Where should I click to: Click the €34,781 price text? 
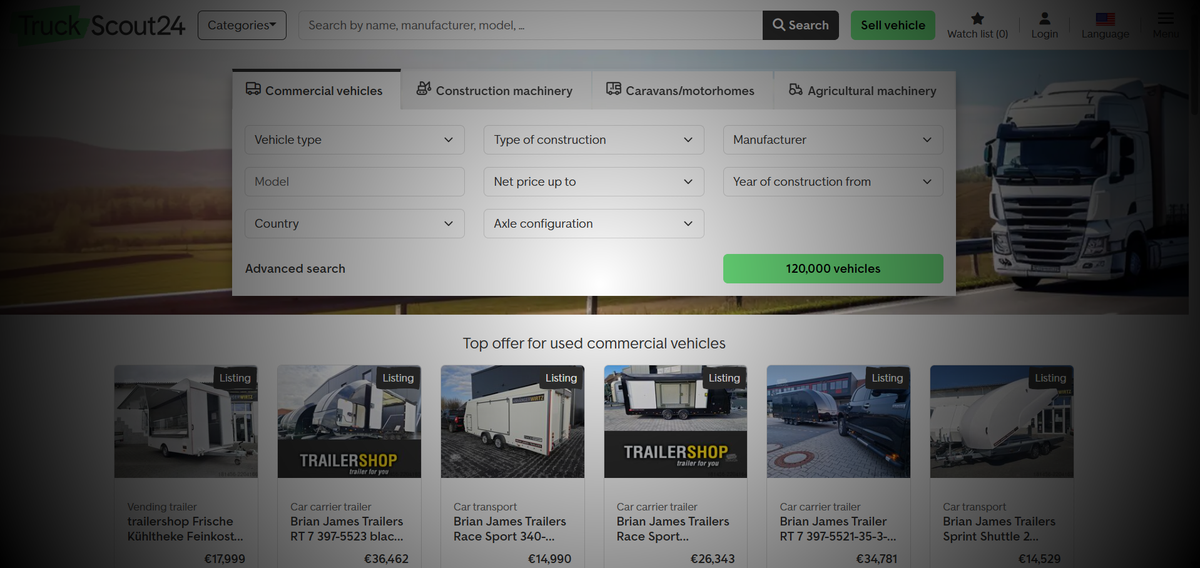coord(875,559)
